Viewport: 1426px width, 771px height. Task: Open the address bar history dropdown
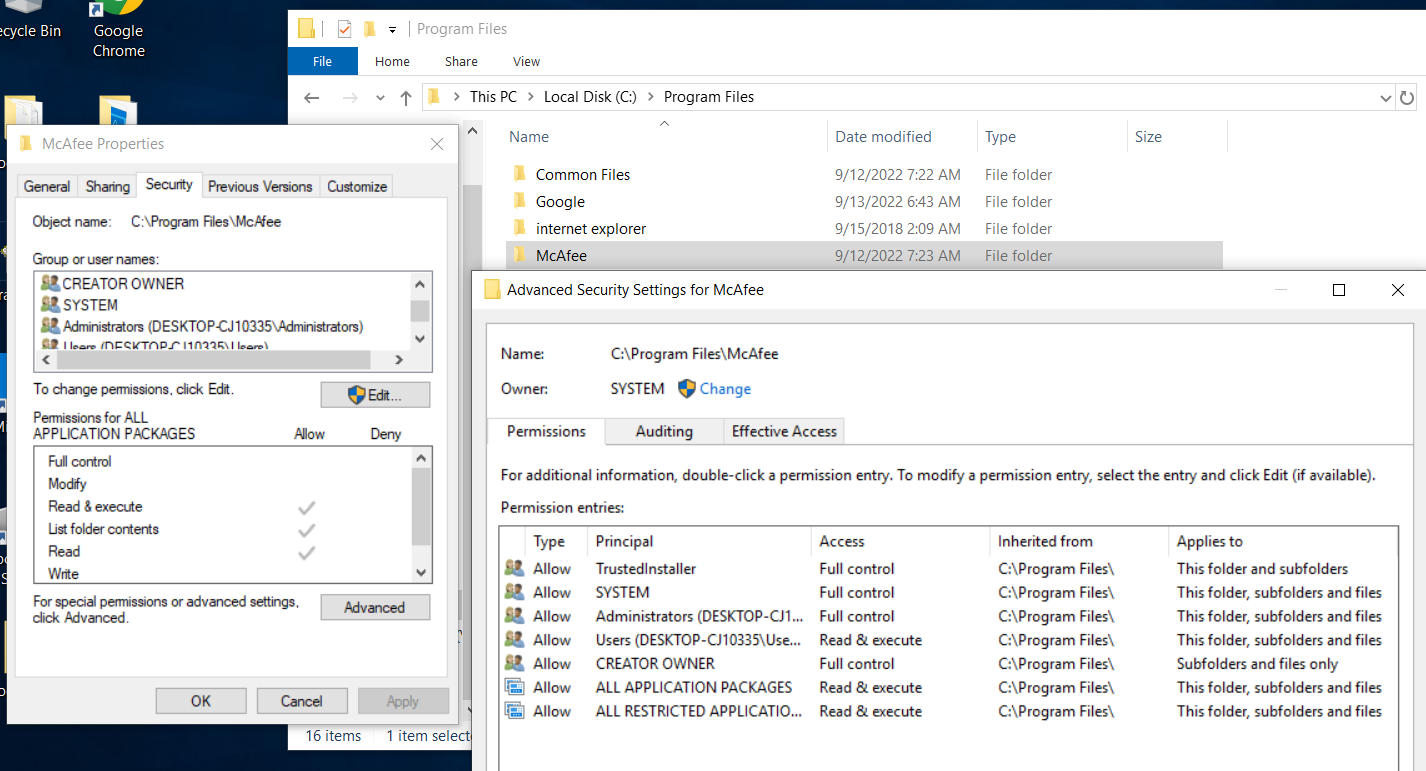(1385, 97)
